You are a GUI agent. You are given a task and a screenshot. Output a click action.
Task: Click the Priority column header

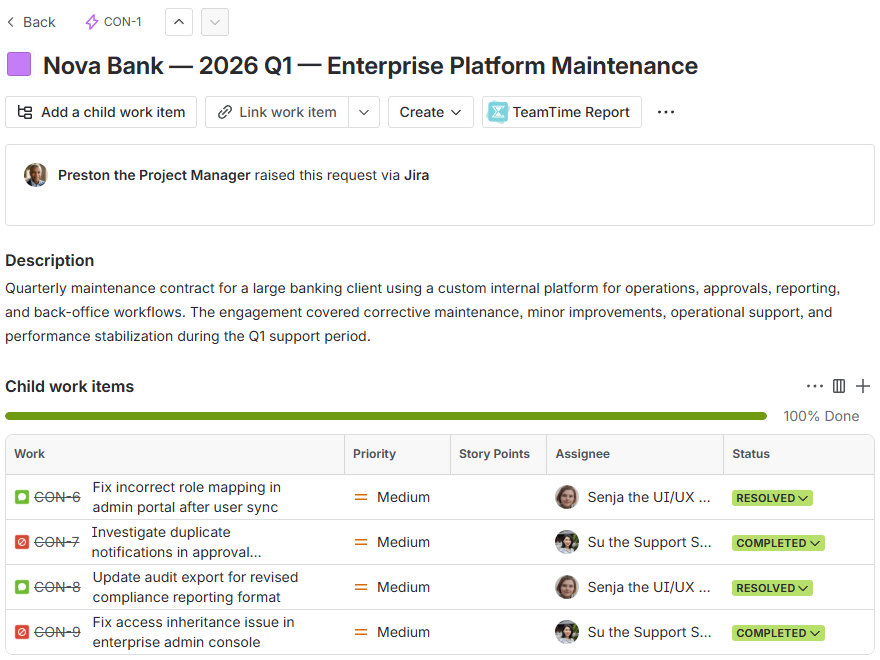[x=375, y=454]
